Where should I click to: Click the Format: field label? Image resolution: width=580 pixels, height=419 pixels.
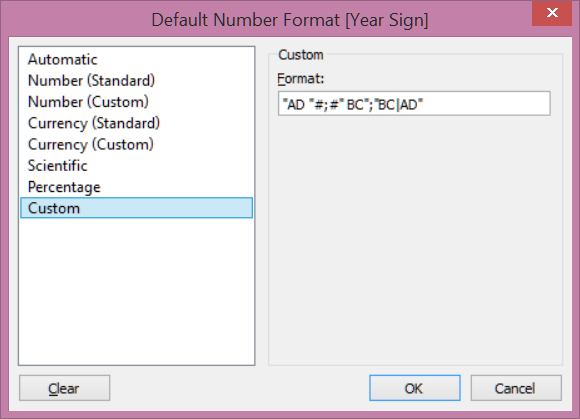(x=300, y=79)
